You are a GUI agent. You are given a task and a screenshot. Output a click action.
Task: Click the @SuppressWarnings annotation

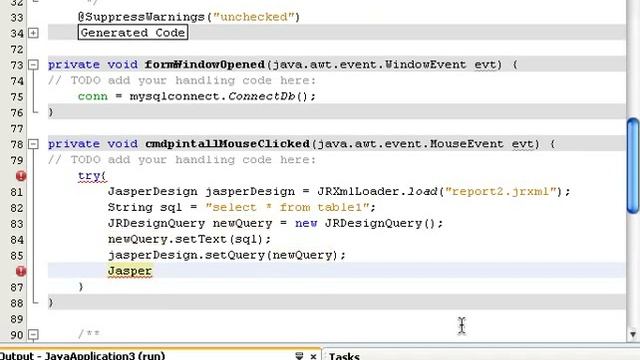click(189, 17)
